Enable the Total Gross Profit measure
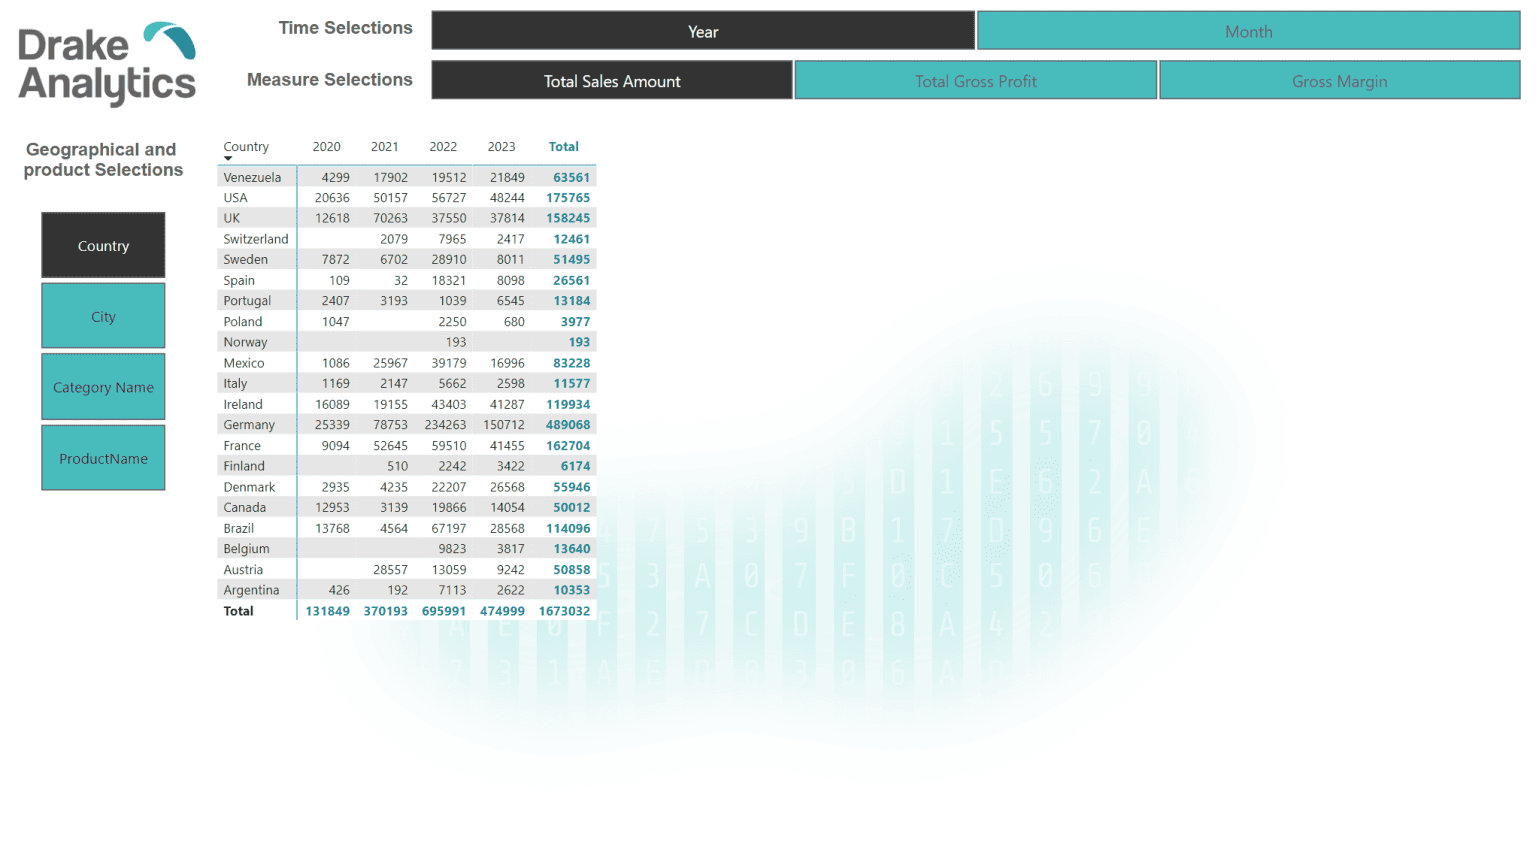 click(975, 80)
